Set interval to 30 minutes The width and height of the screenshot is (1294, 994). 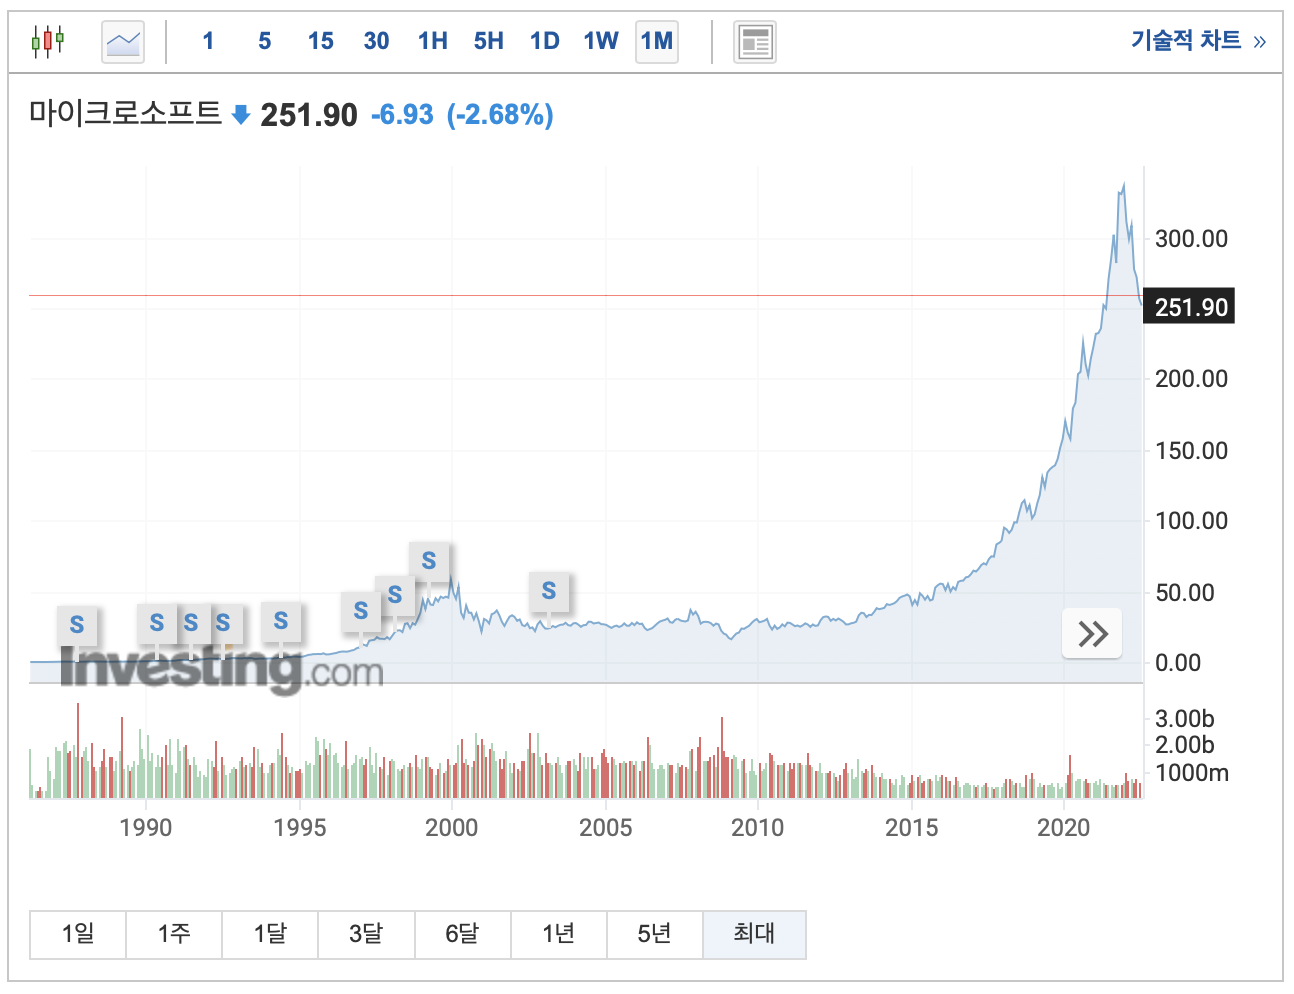(x=376, y=42)
